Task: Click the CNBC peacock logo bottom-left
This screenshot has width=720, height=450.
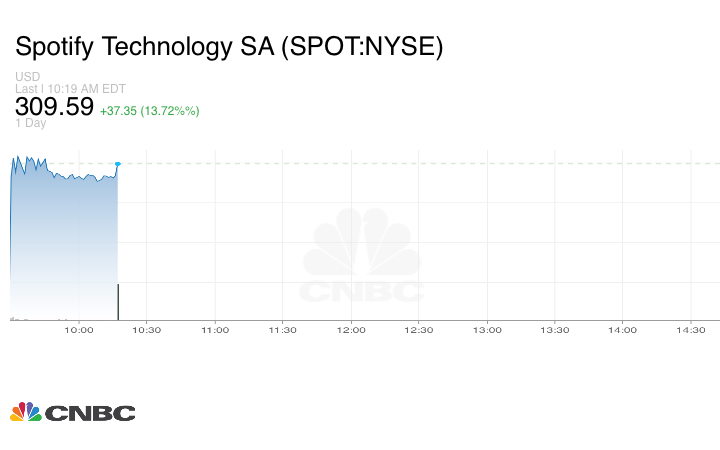Action: click(x=72, y=412)
